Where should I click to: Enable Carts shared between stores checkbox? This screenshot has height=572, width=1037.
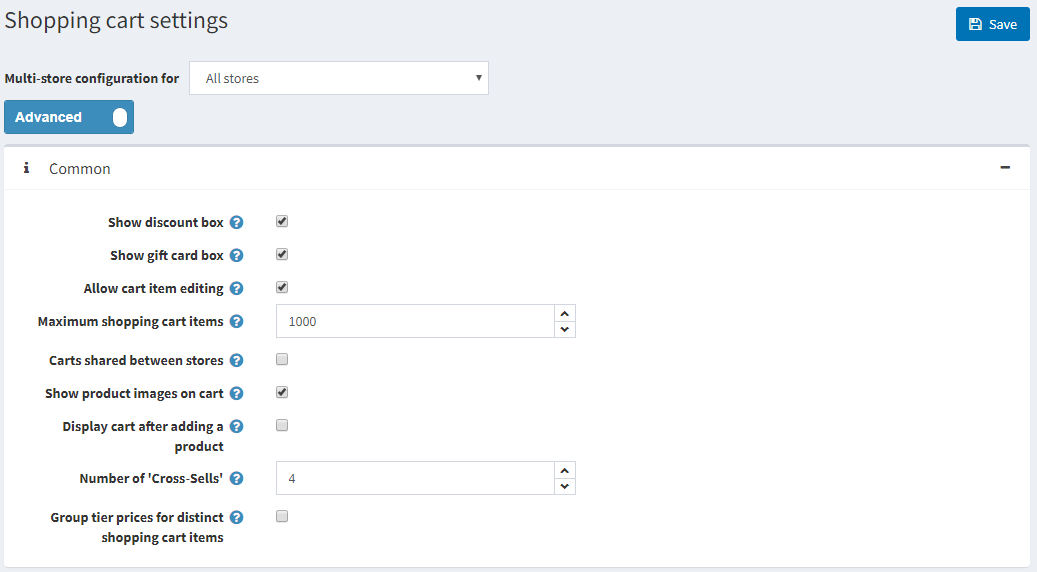coord(282,359)
